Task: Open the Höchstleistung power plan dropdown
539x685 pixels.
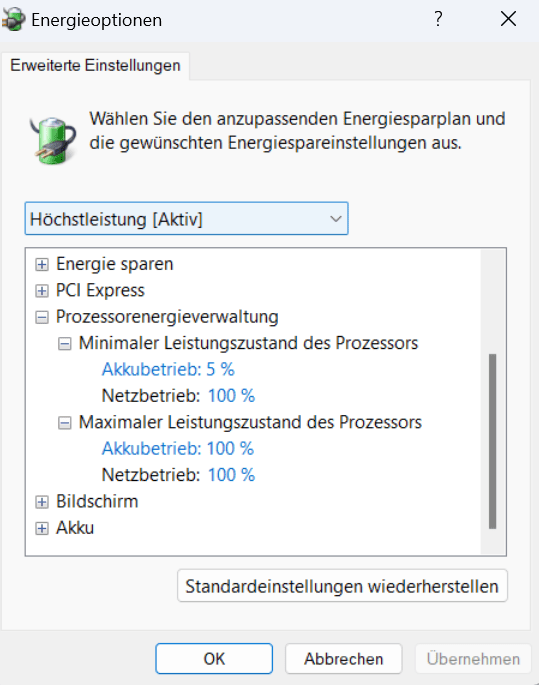Action: 187,218
